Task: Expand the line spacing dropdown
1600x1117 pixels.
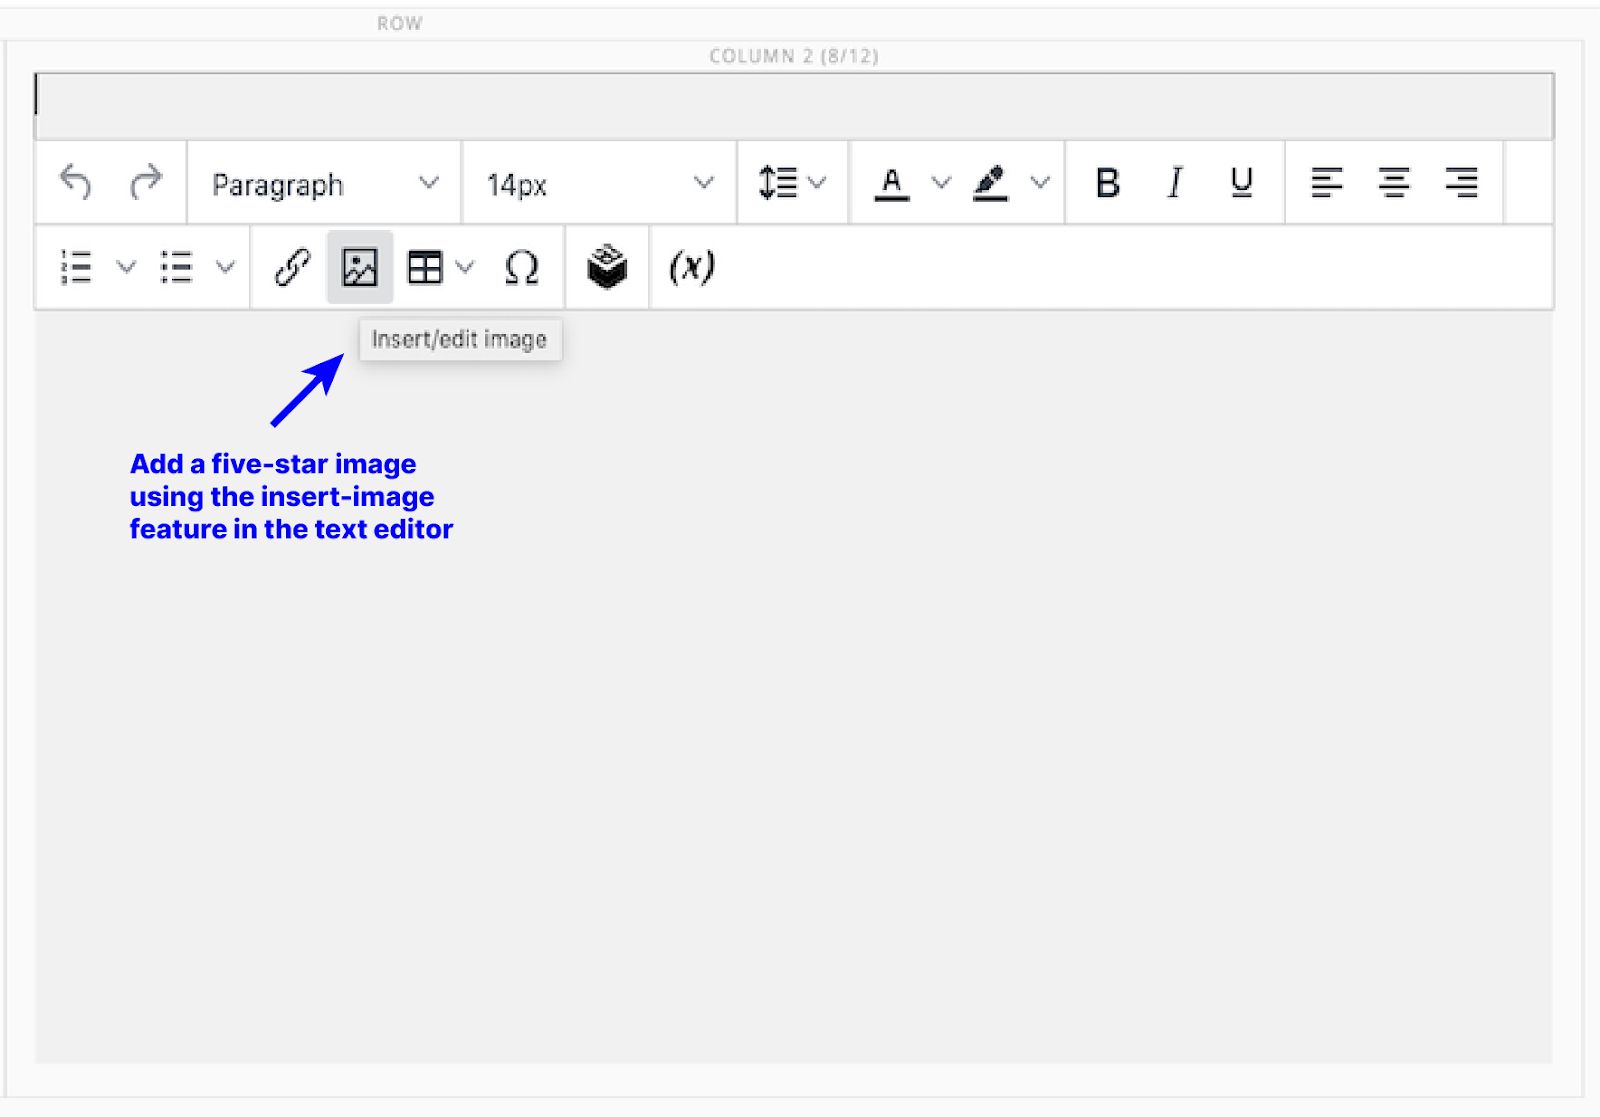Action: click(790, 183)
